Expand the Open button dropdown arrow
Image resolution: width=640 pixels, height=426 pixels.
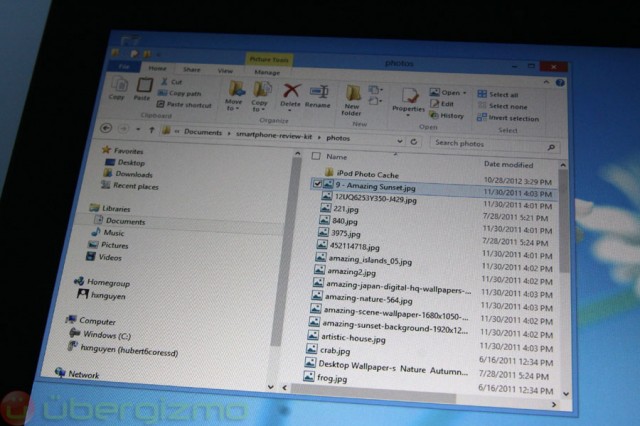pyautogui.click(x=467, y=93)
